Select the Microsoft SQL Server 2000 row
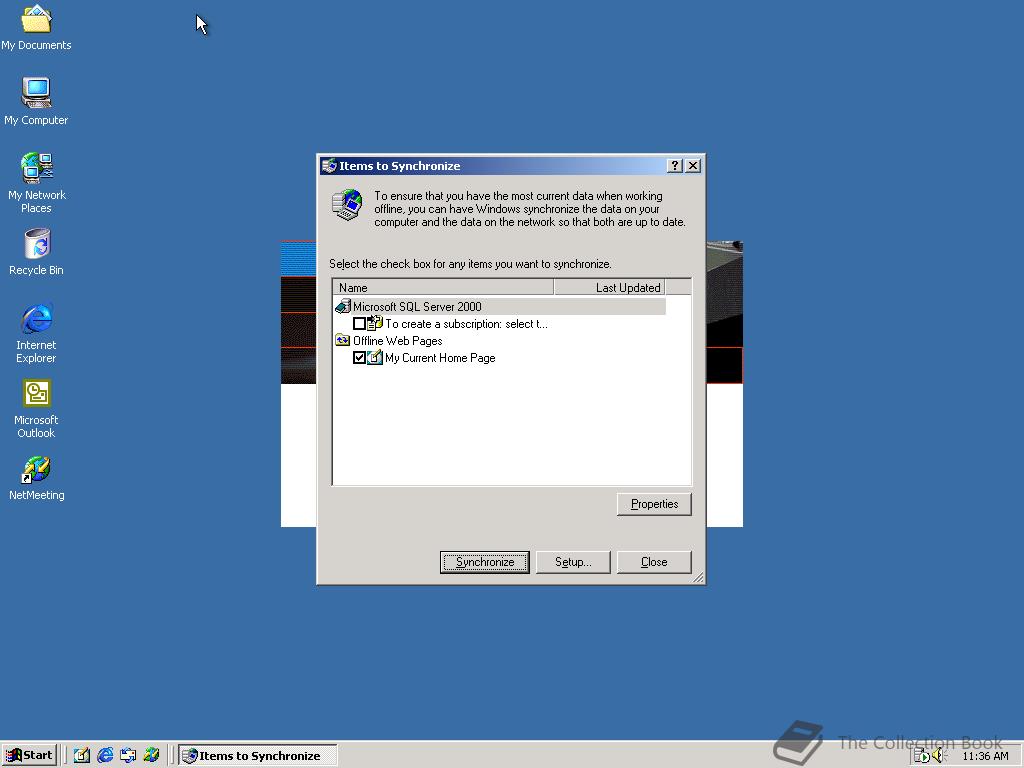Viewport: 1024px width, 768px height. [x=500, y=306]
